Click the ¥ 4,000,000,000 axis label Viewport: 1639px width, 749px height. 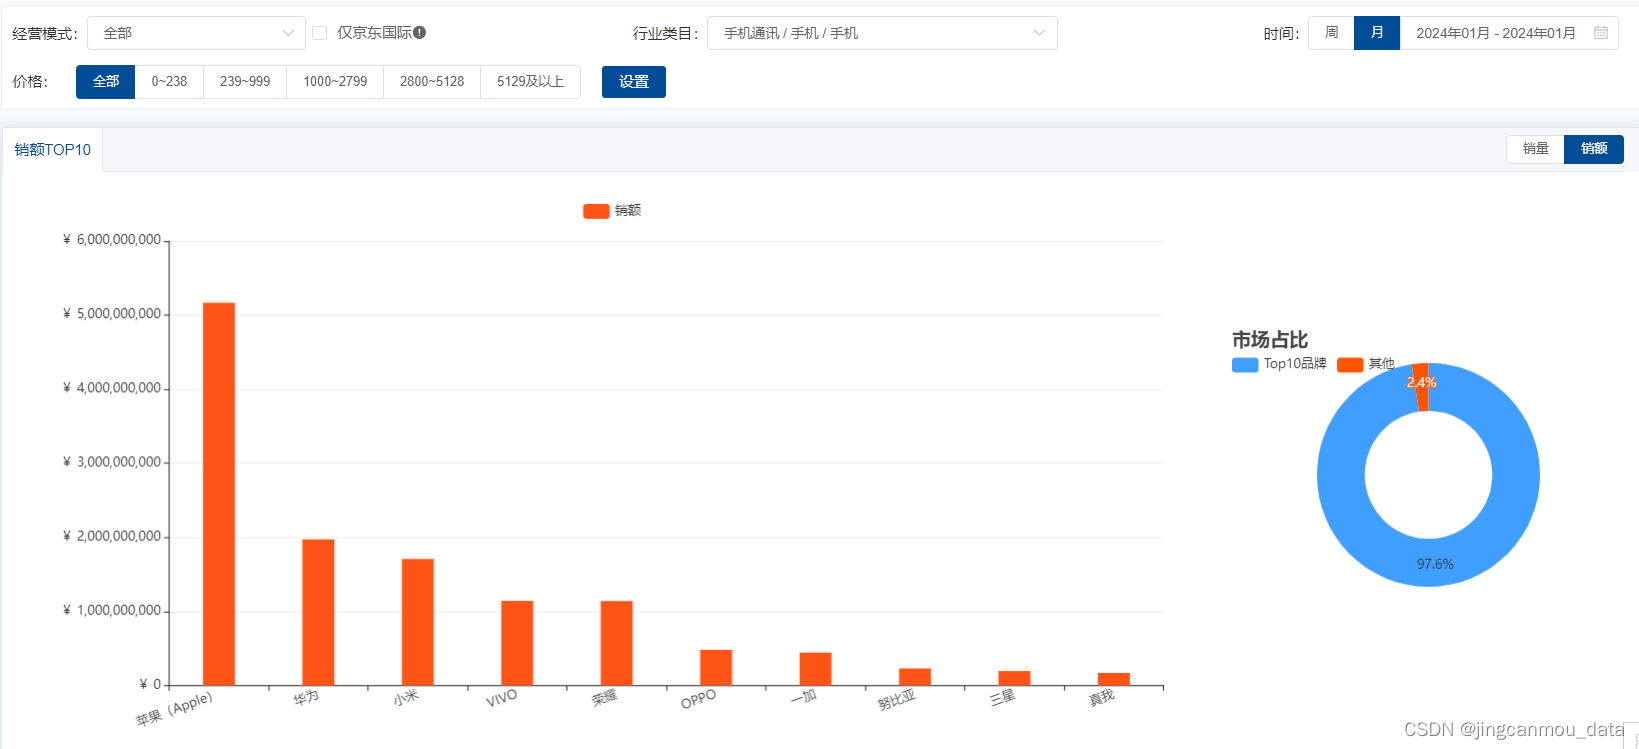pos(112,388)
